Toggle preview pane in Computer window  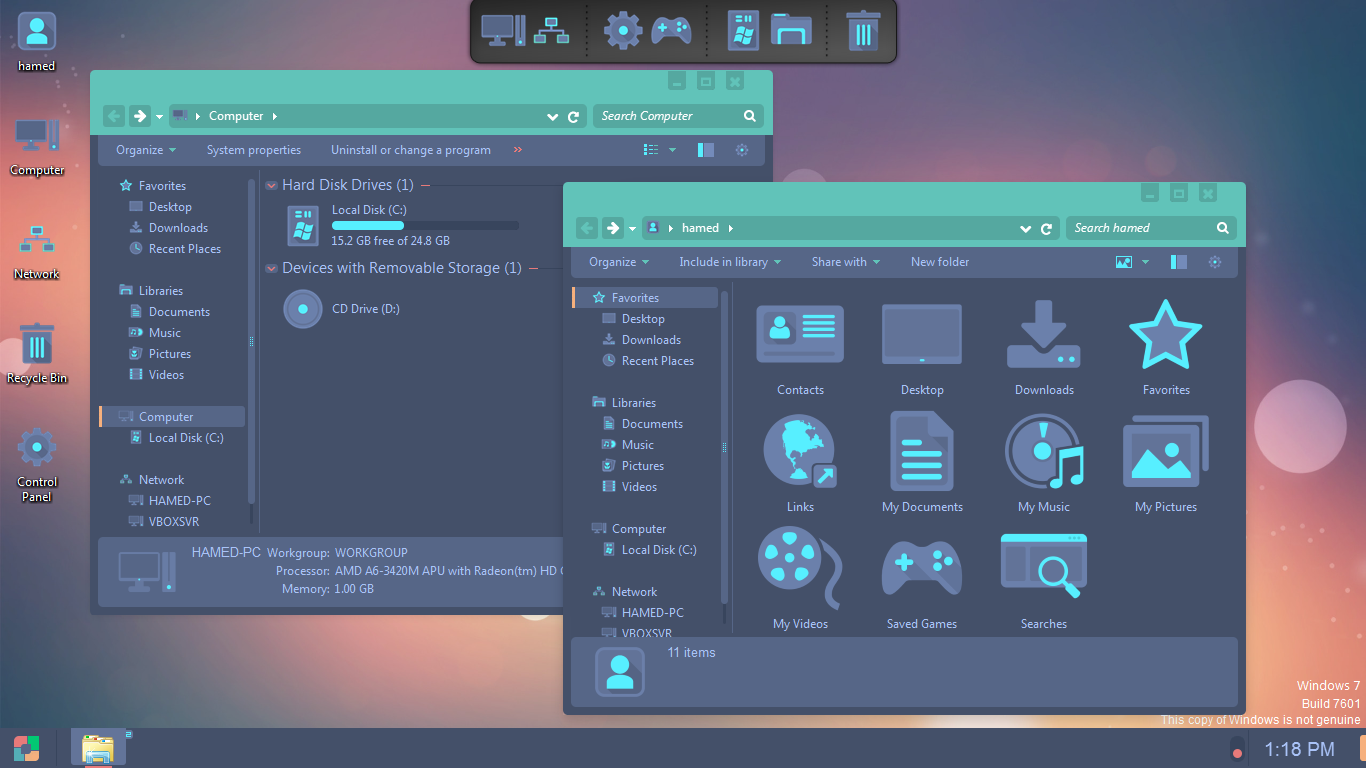point(706,150)
